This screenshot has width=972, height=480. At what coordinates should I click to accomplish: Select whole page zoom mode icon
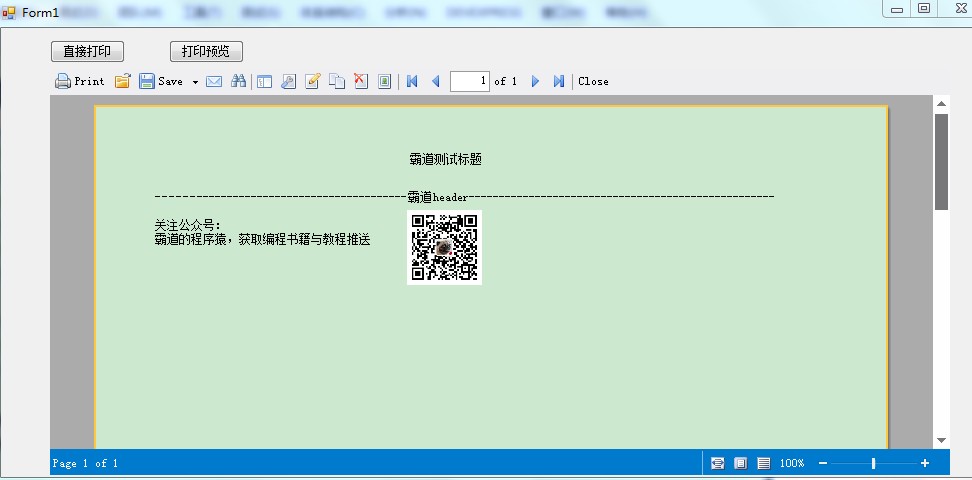pos(740,463)
